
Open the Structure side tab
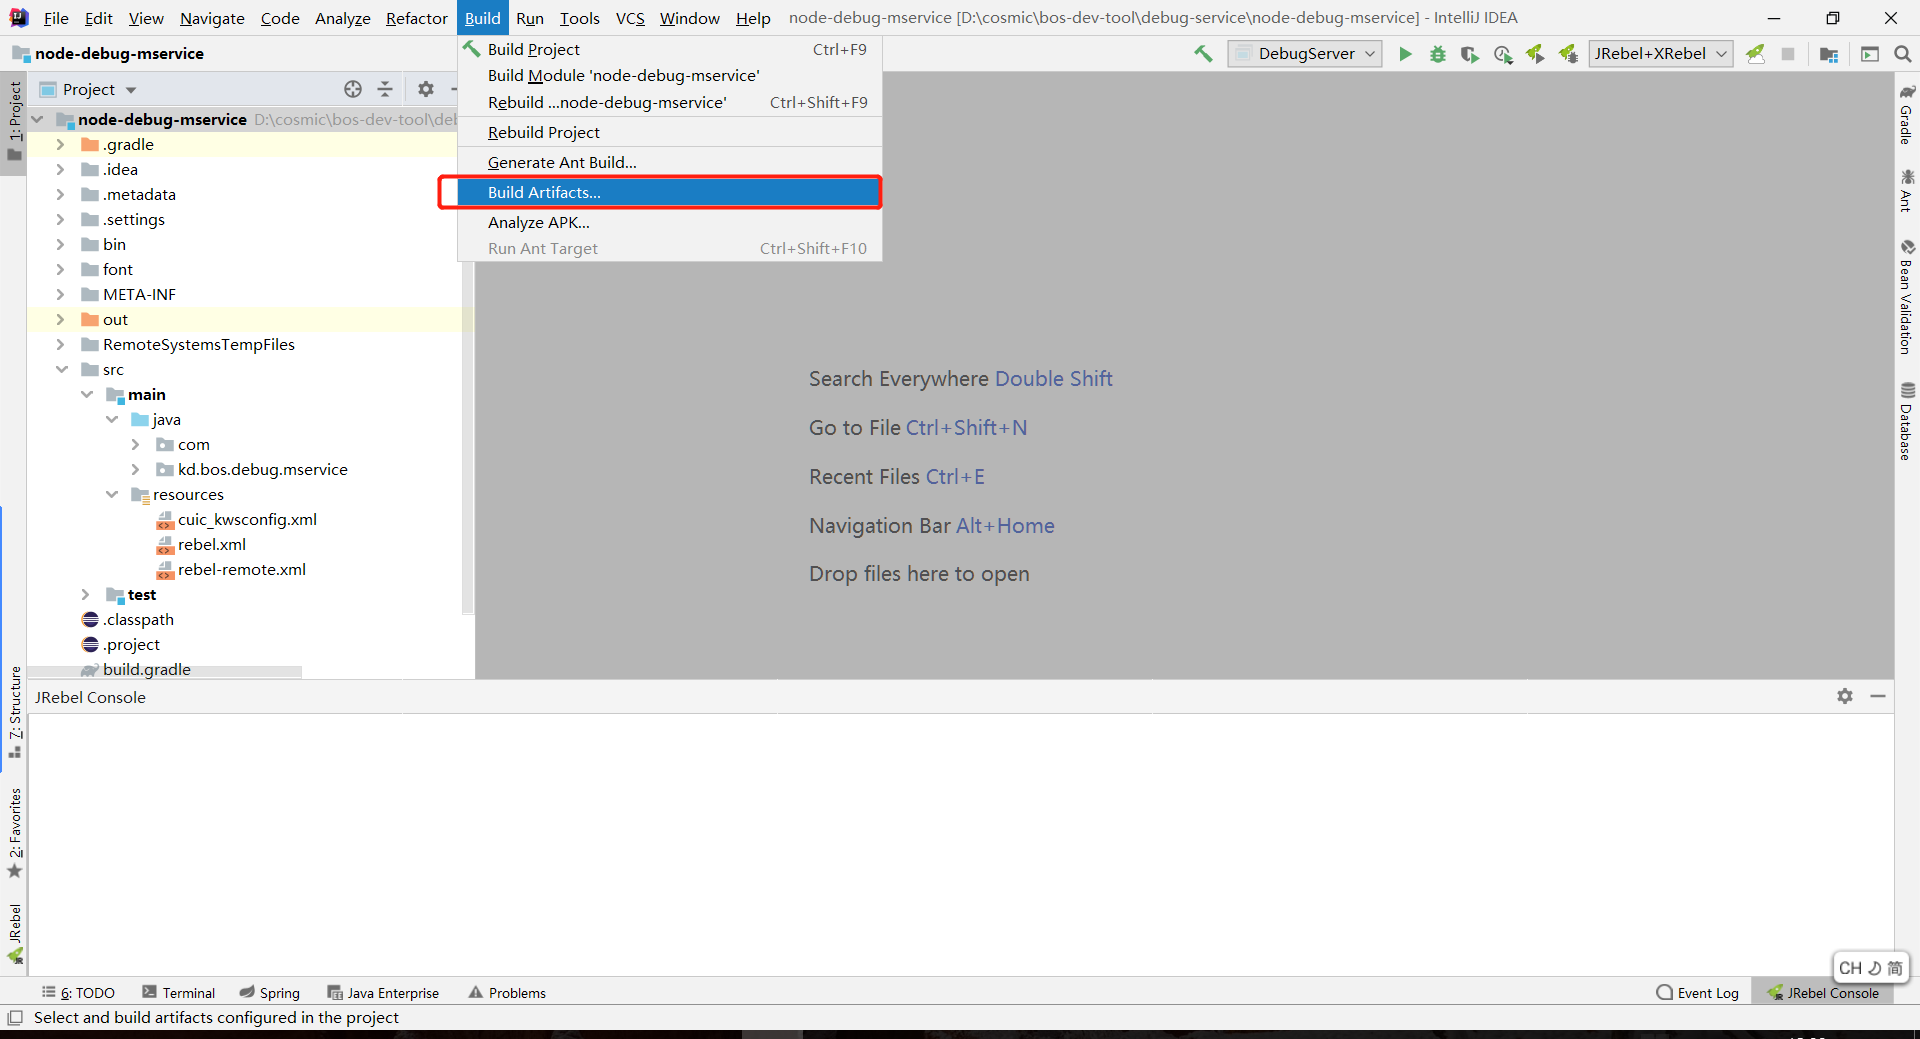tap(15, 711)
